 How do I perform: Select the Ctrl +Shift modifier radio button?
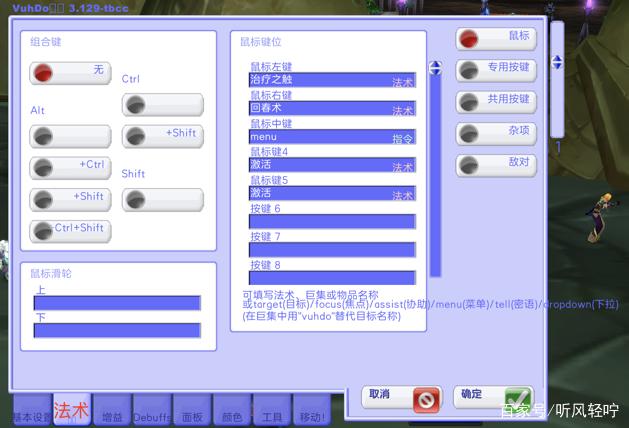[163, 136]
